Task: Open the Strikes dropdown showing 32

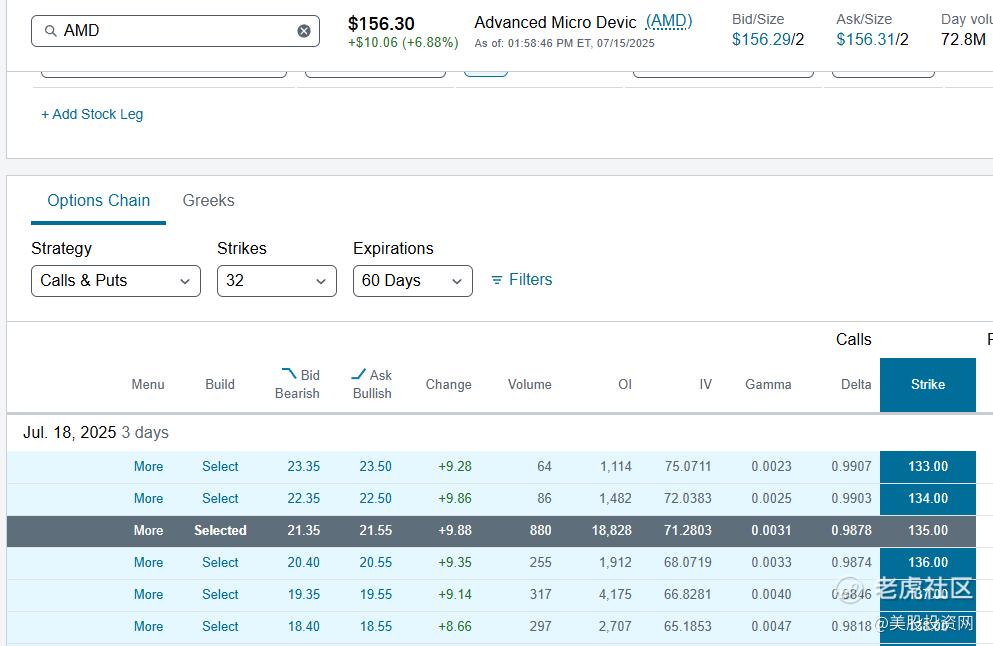Action: 277,281
